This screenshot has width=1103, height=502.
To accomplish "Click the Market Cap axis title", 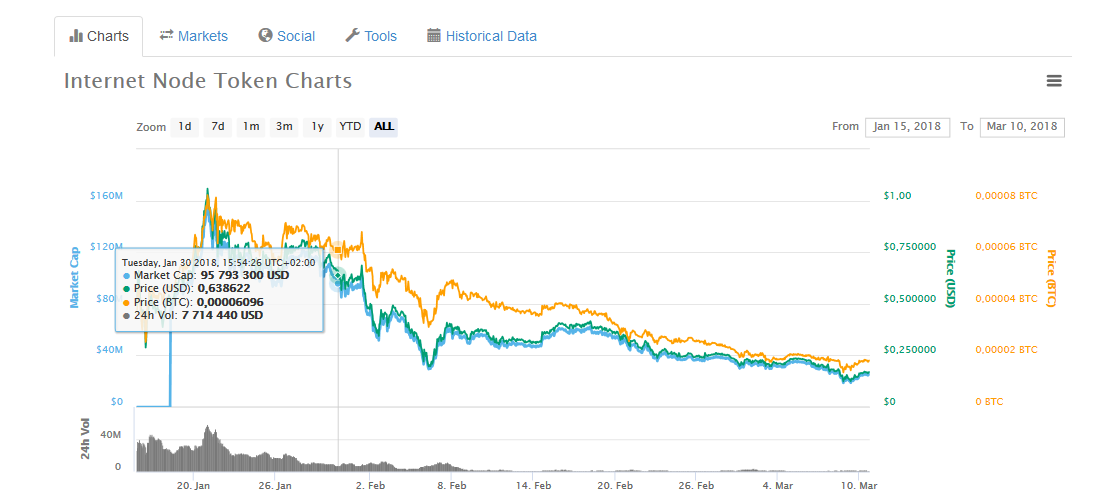I will (x=74, y=278).
